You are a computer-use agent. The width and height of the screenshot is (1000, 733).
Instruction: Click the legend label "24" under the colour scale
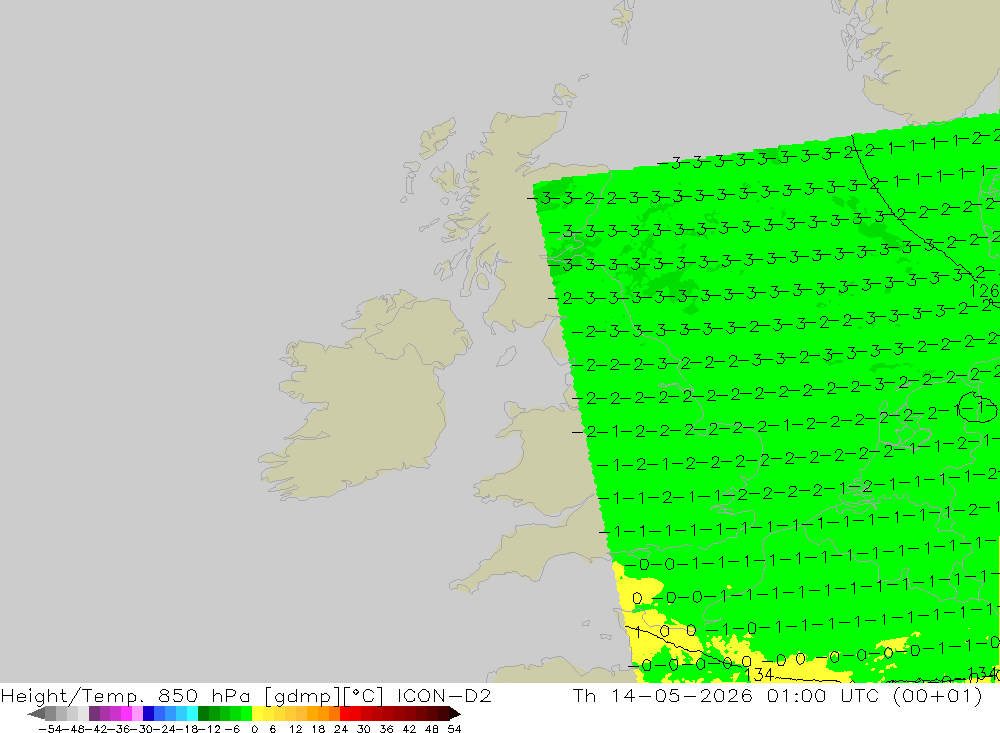341,729
